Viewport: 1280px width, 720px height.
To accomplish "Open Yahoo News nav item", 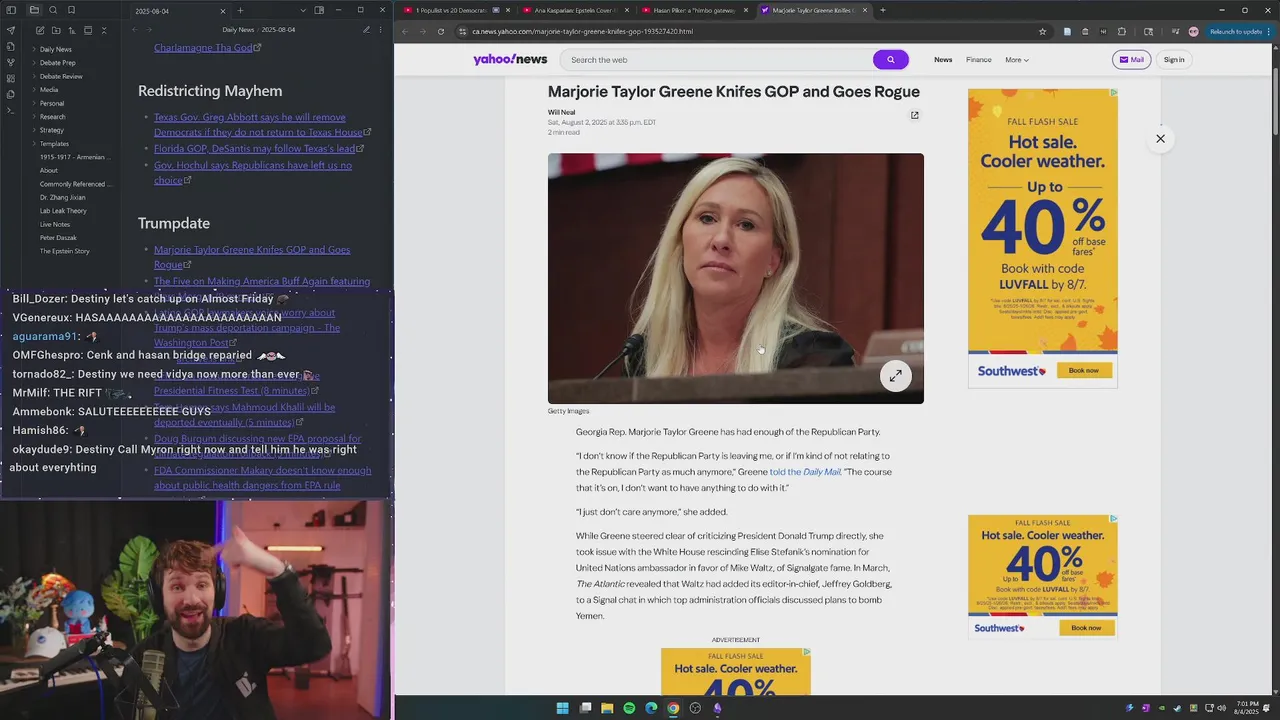I will 943,60.
